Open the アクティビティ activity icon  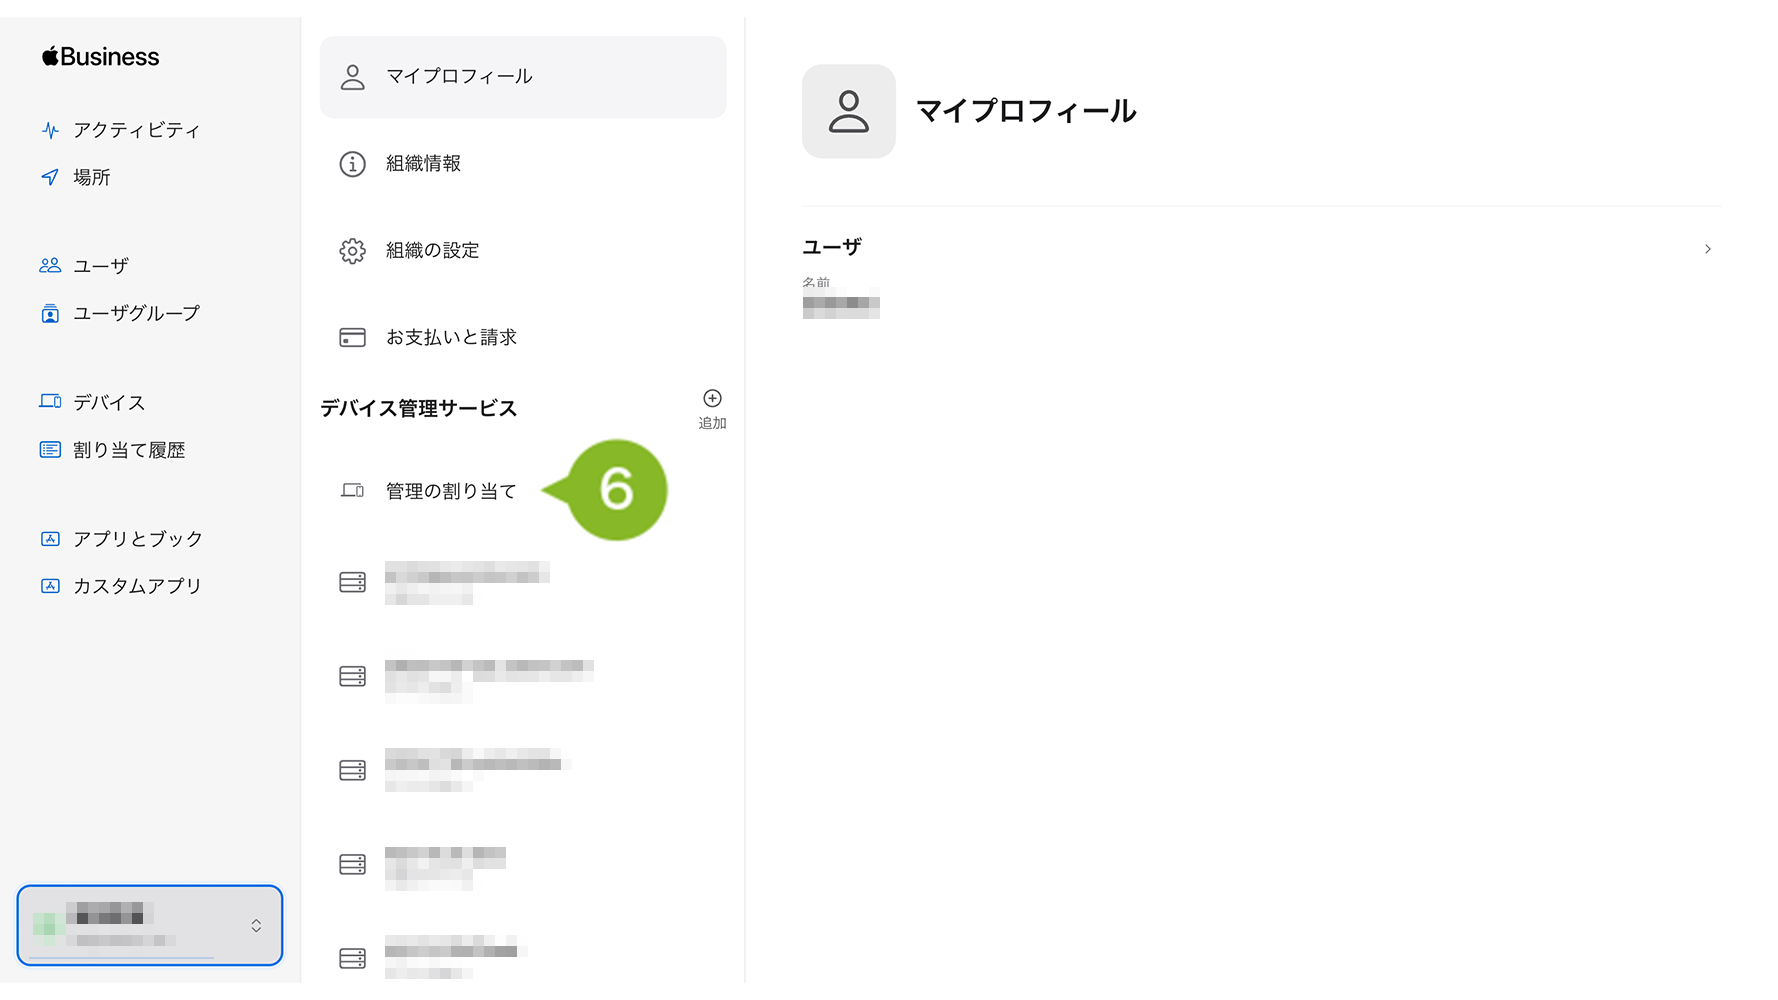pos(50,130)
